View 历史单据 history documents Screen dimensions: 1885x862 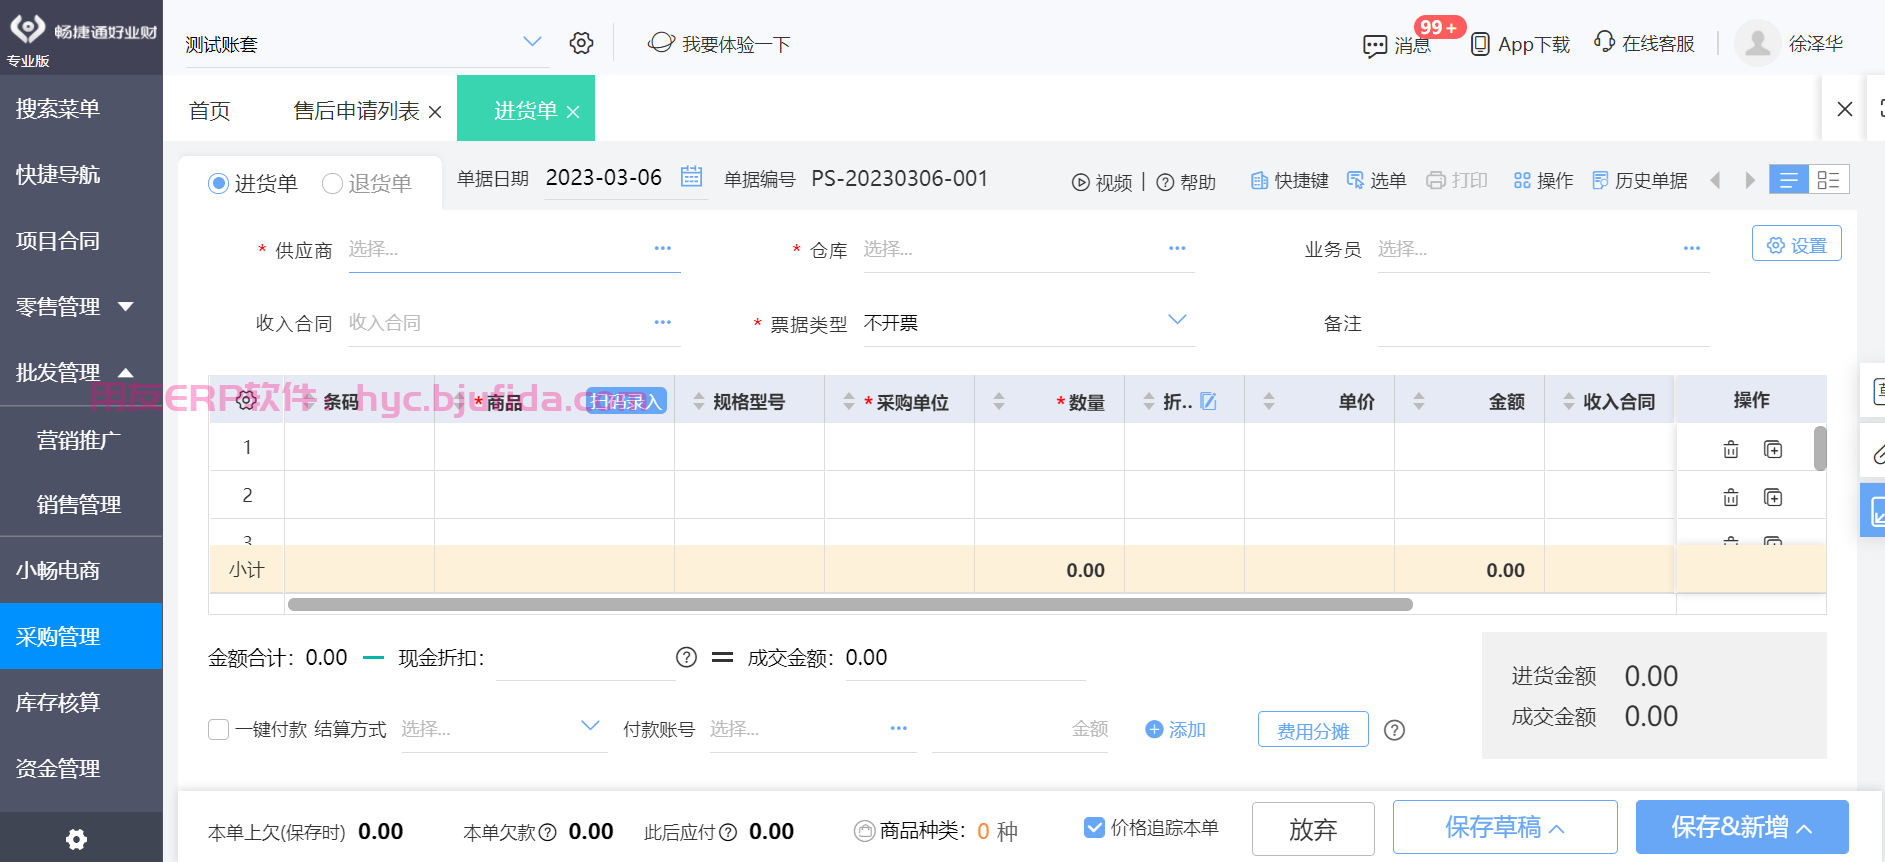click(x=1640, y=180)
